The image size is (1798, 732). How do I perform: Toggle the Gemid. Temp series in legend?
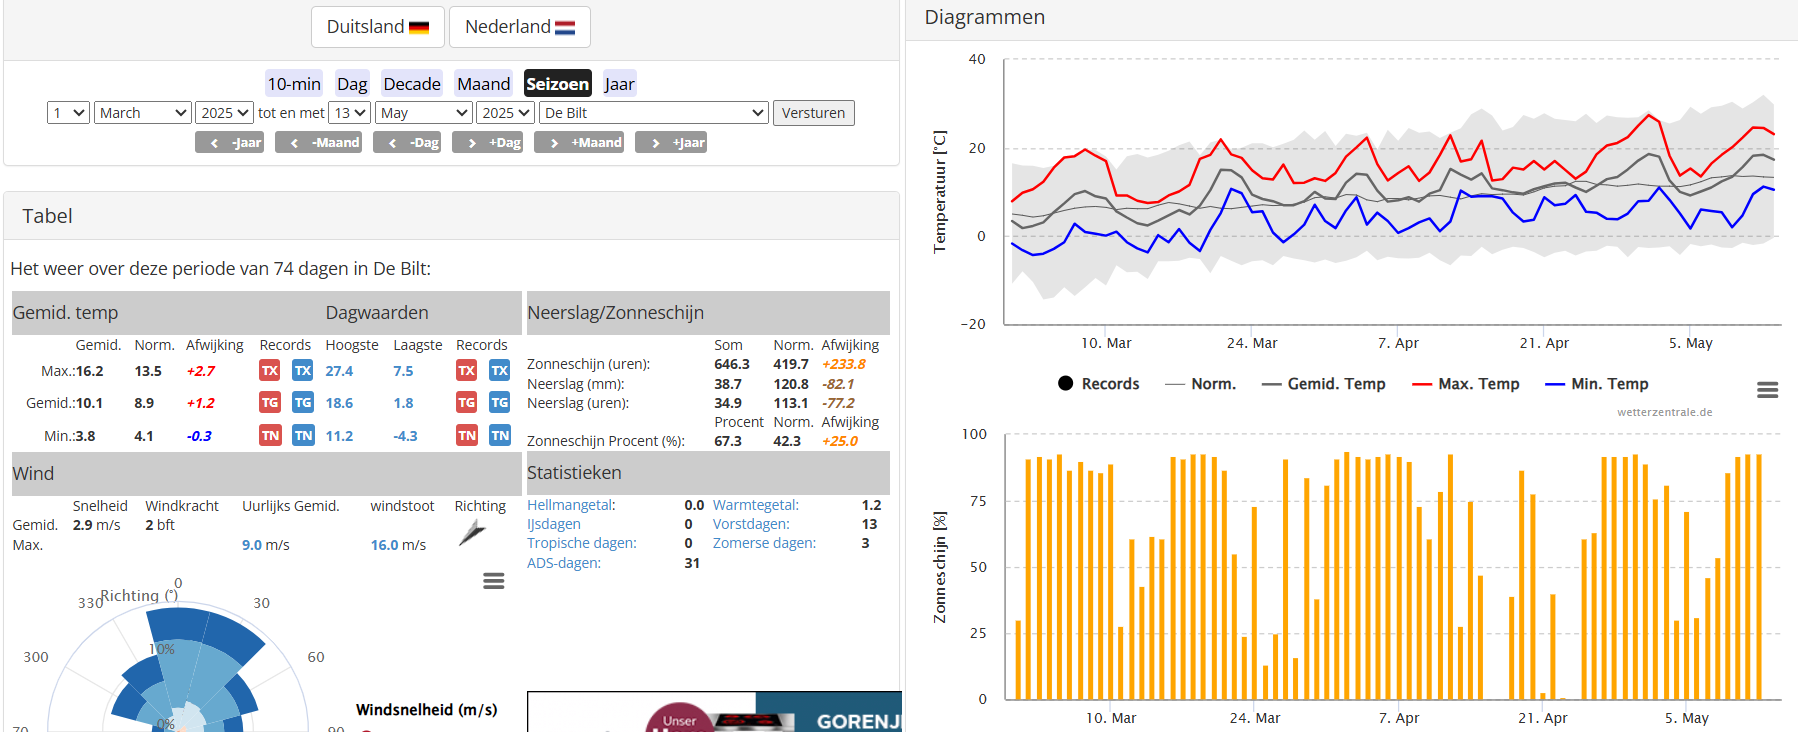pyautogui.click(x=1323, y=384)
